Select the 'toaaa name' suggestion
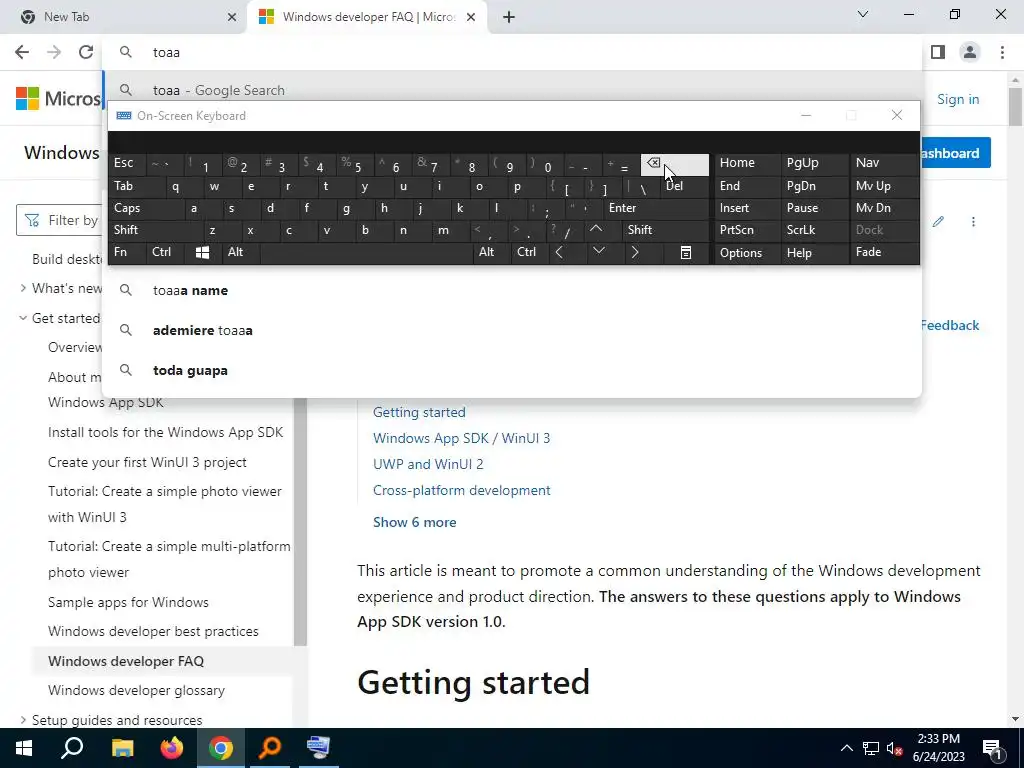The image size is (1024, 768). [x=511, y=291]
